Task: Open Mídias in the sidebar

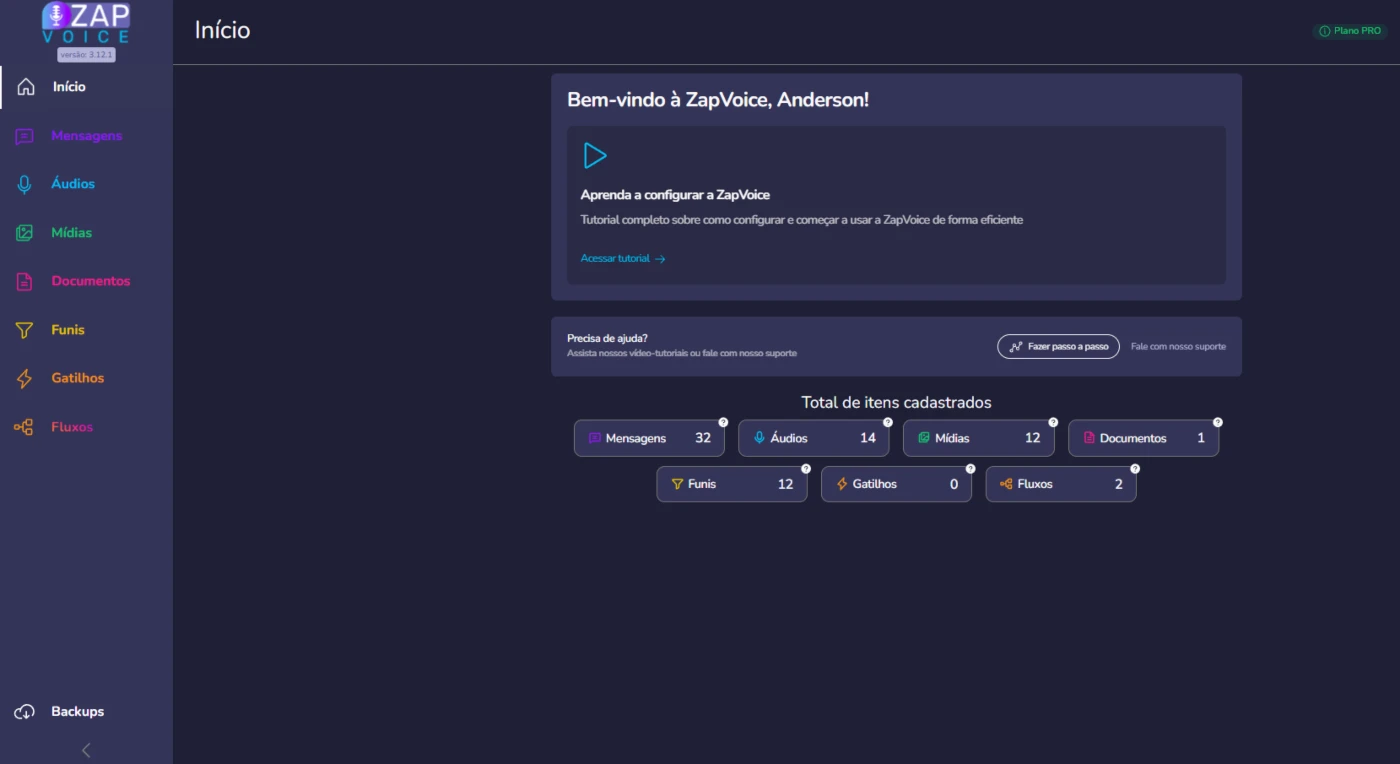Action: 86,233
